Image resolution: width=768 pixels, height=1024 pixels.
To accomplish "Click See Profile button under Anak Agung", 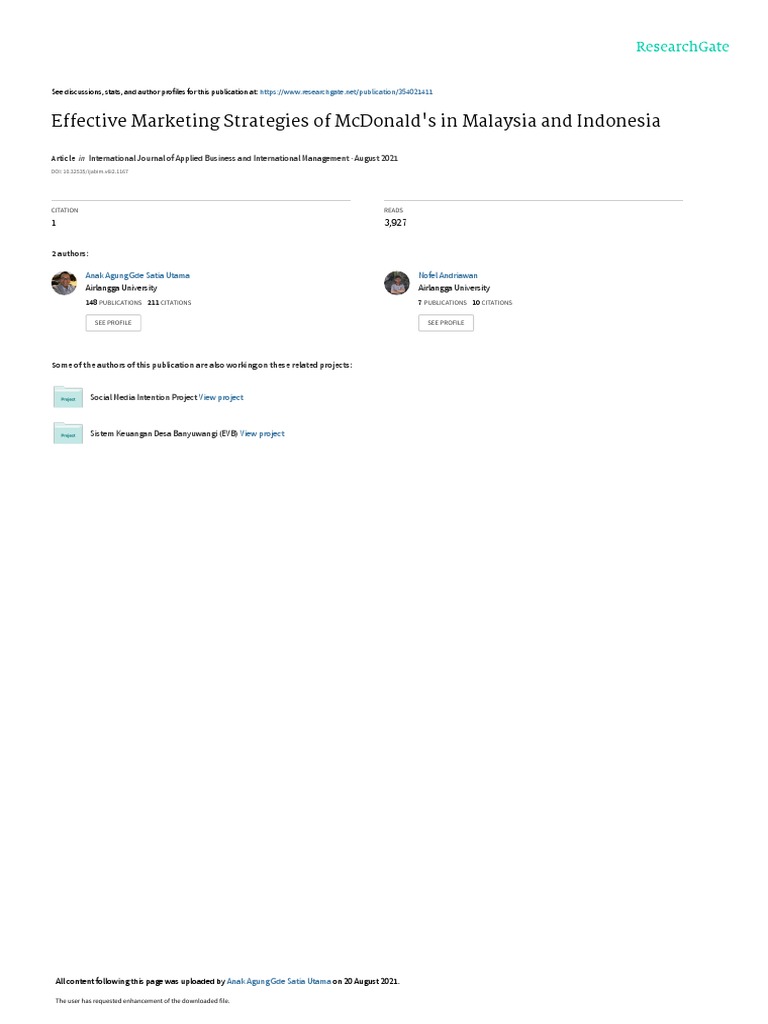I will point(113,323).
